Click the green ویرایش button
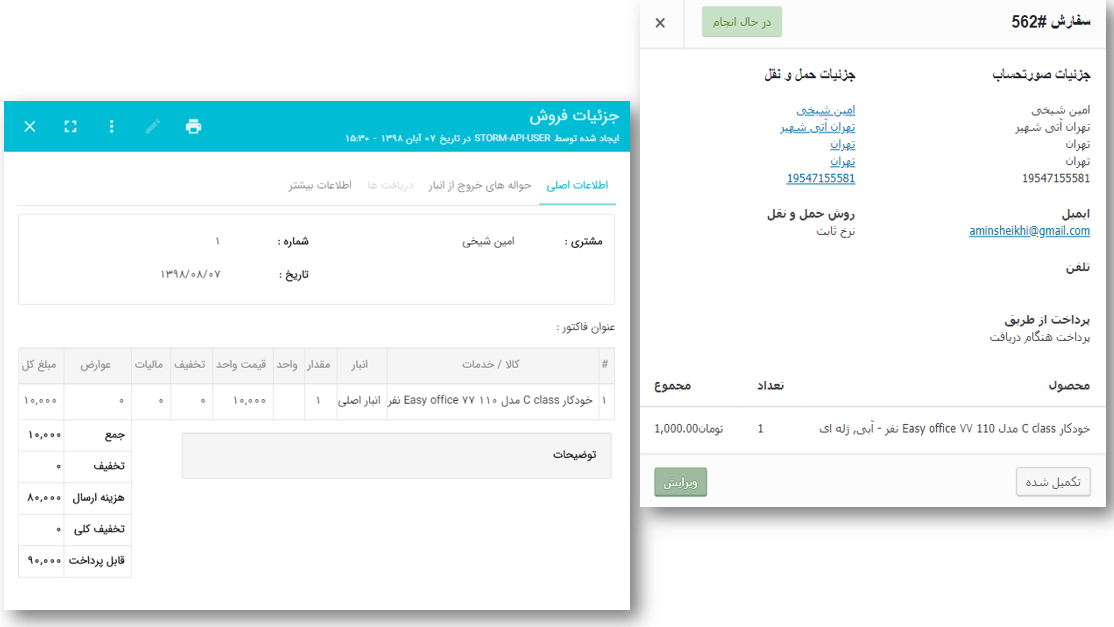This screenshot has width=1114, height=627. click(681, 482)
